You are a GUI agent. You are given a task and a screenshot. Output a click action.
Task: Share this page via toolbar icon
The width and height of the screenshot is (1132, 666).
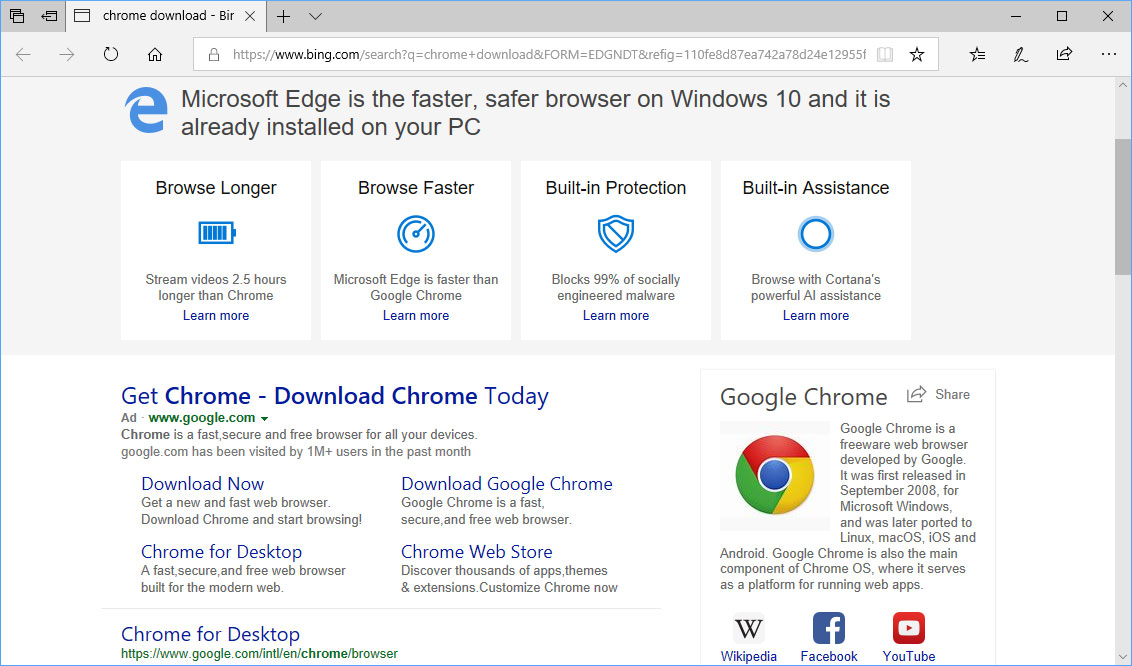tap(1064, 54)
